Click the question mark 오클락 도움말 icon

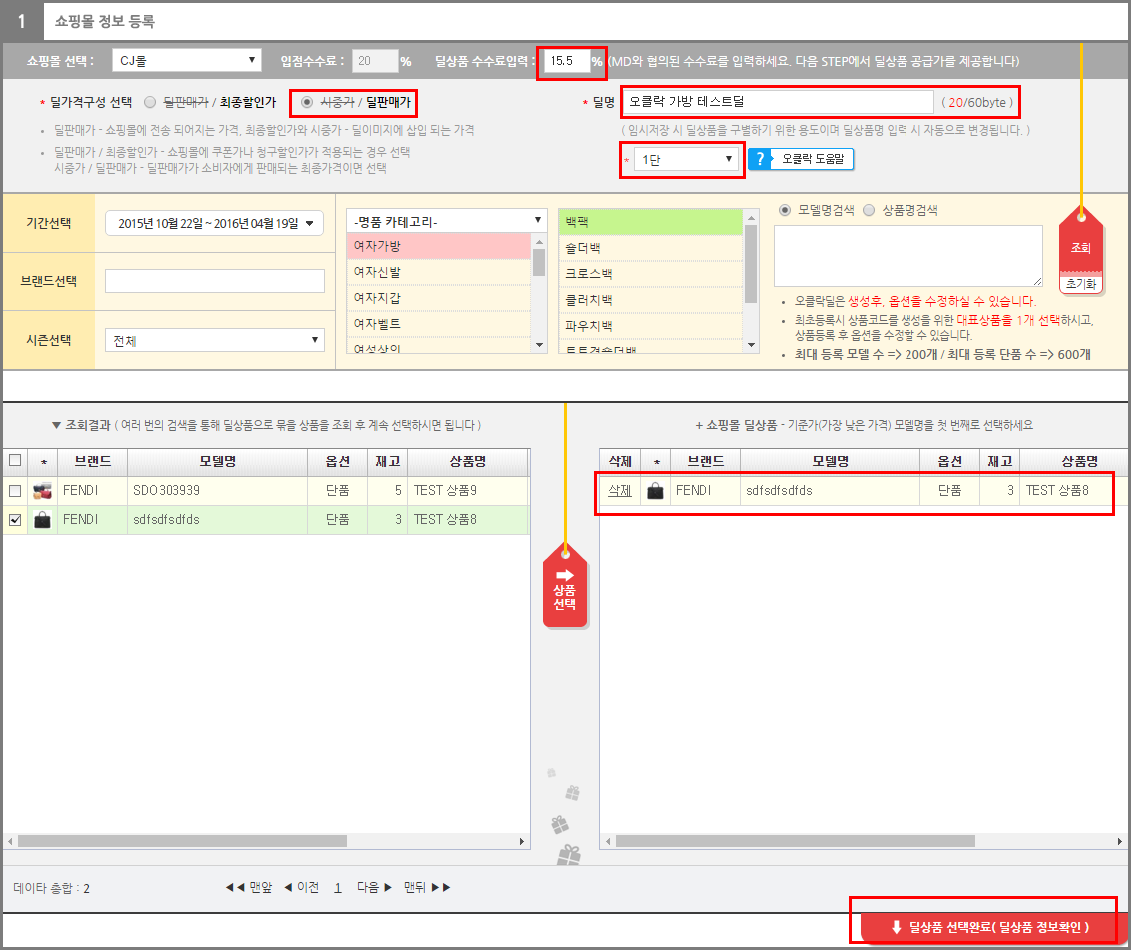point(762,160)
